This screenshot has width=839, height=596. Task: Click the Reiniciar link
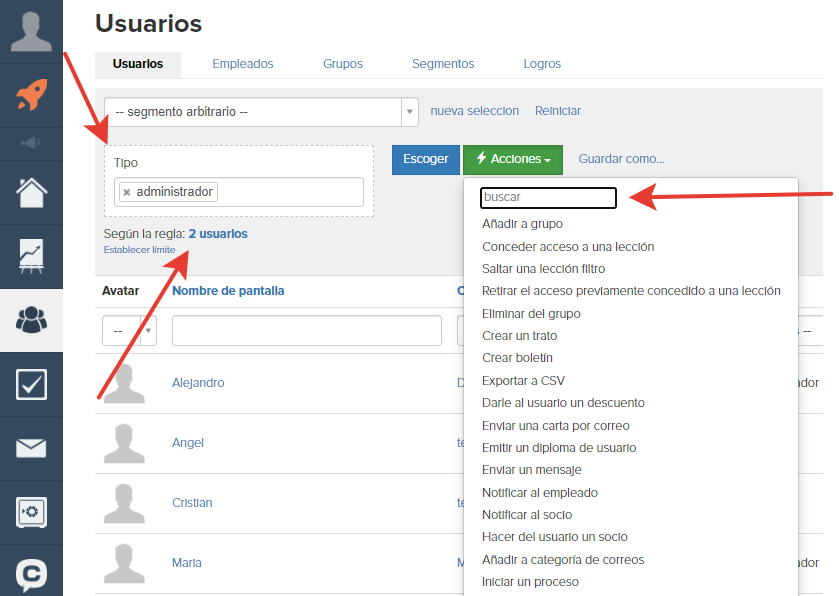558,111
